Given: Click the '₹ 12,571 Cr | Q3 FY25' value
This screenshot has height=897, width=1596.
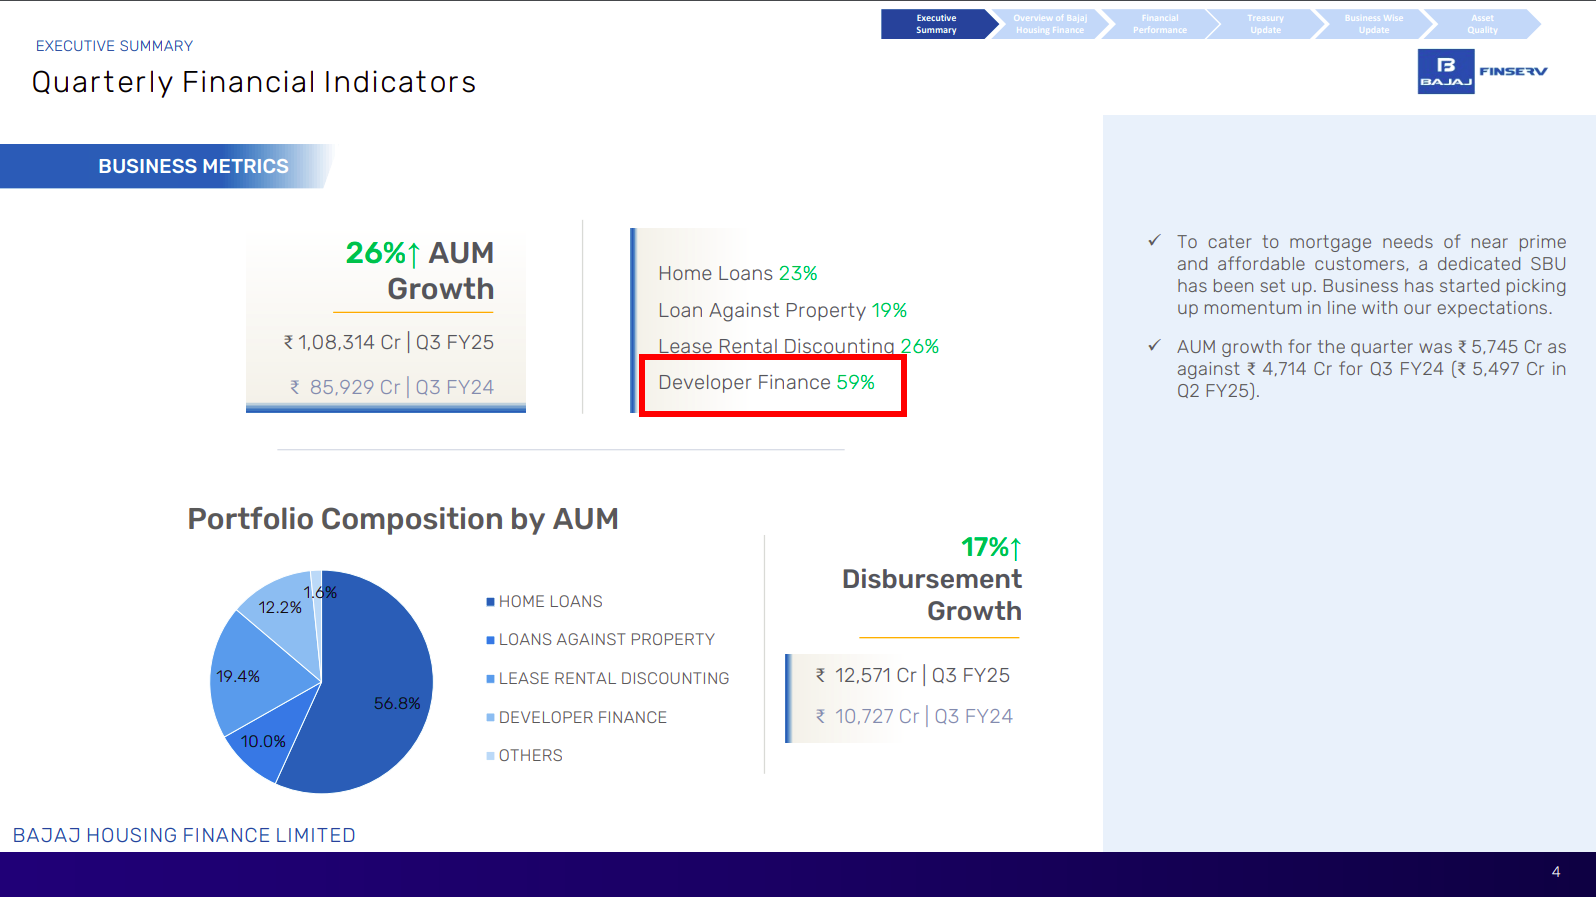Looking at the screenshot, I should point(913,676).
